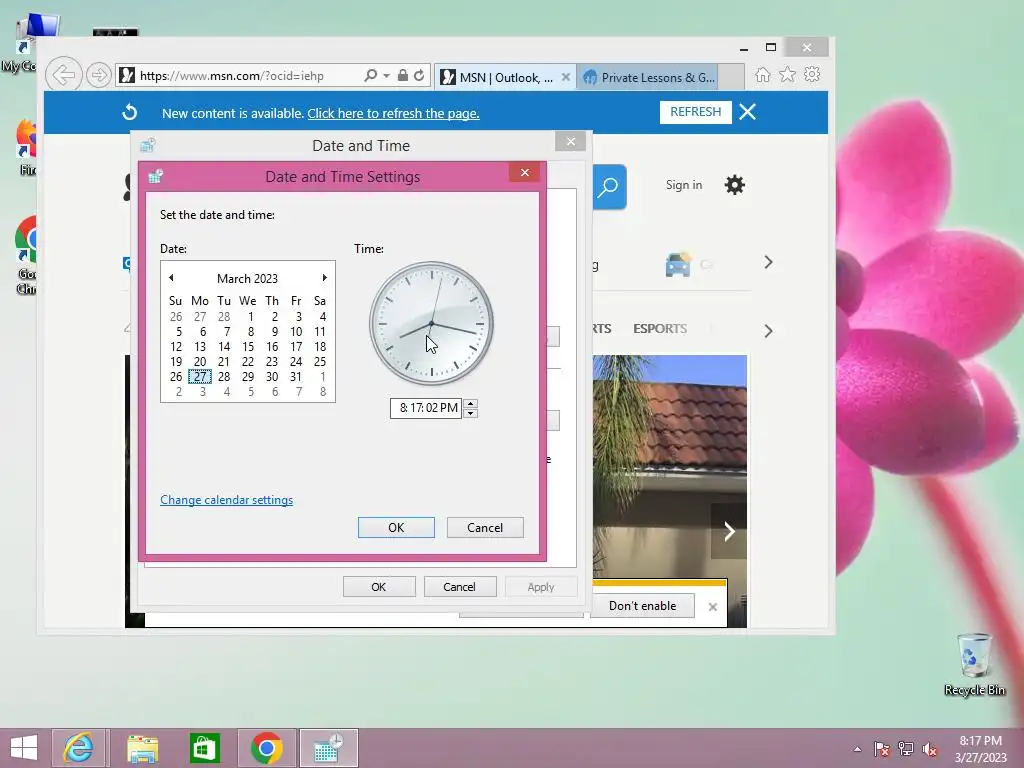This screenshot has height=768, width=1024.
Task: Open Google Chrome from the taskbar
Action: pyautogui.click(x=266, y=748)
